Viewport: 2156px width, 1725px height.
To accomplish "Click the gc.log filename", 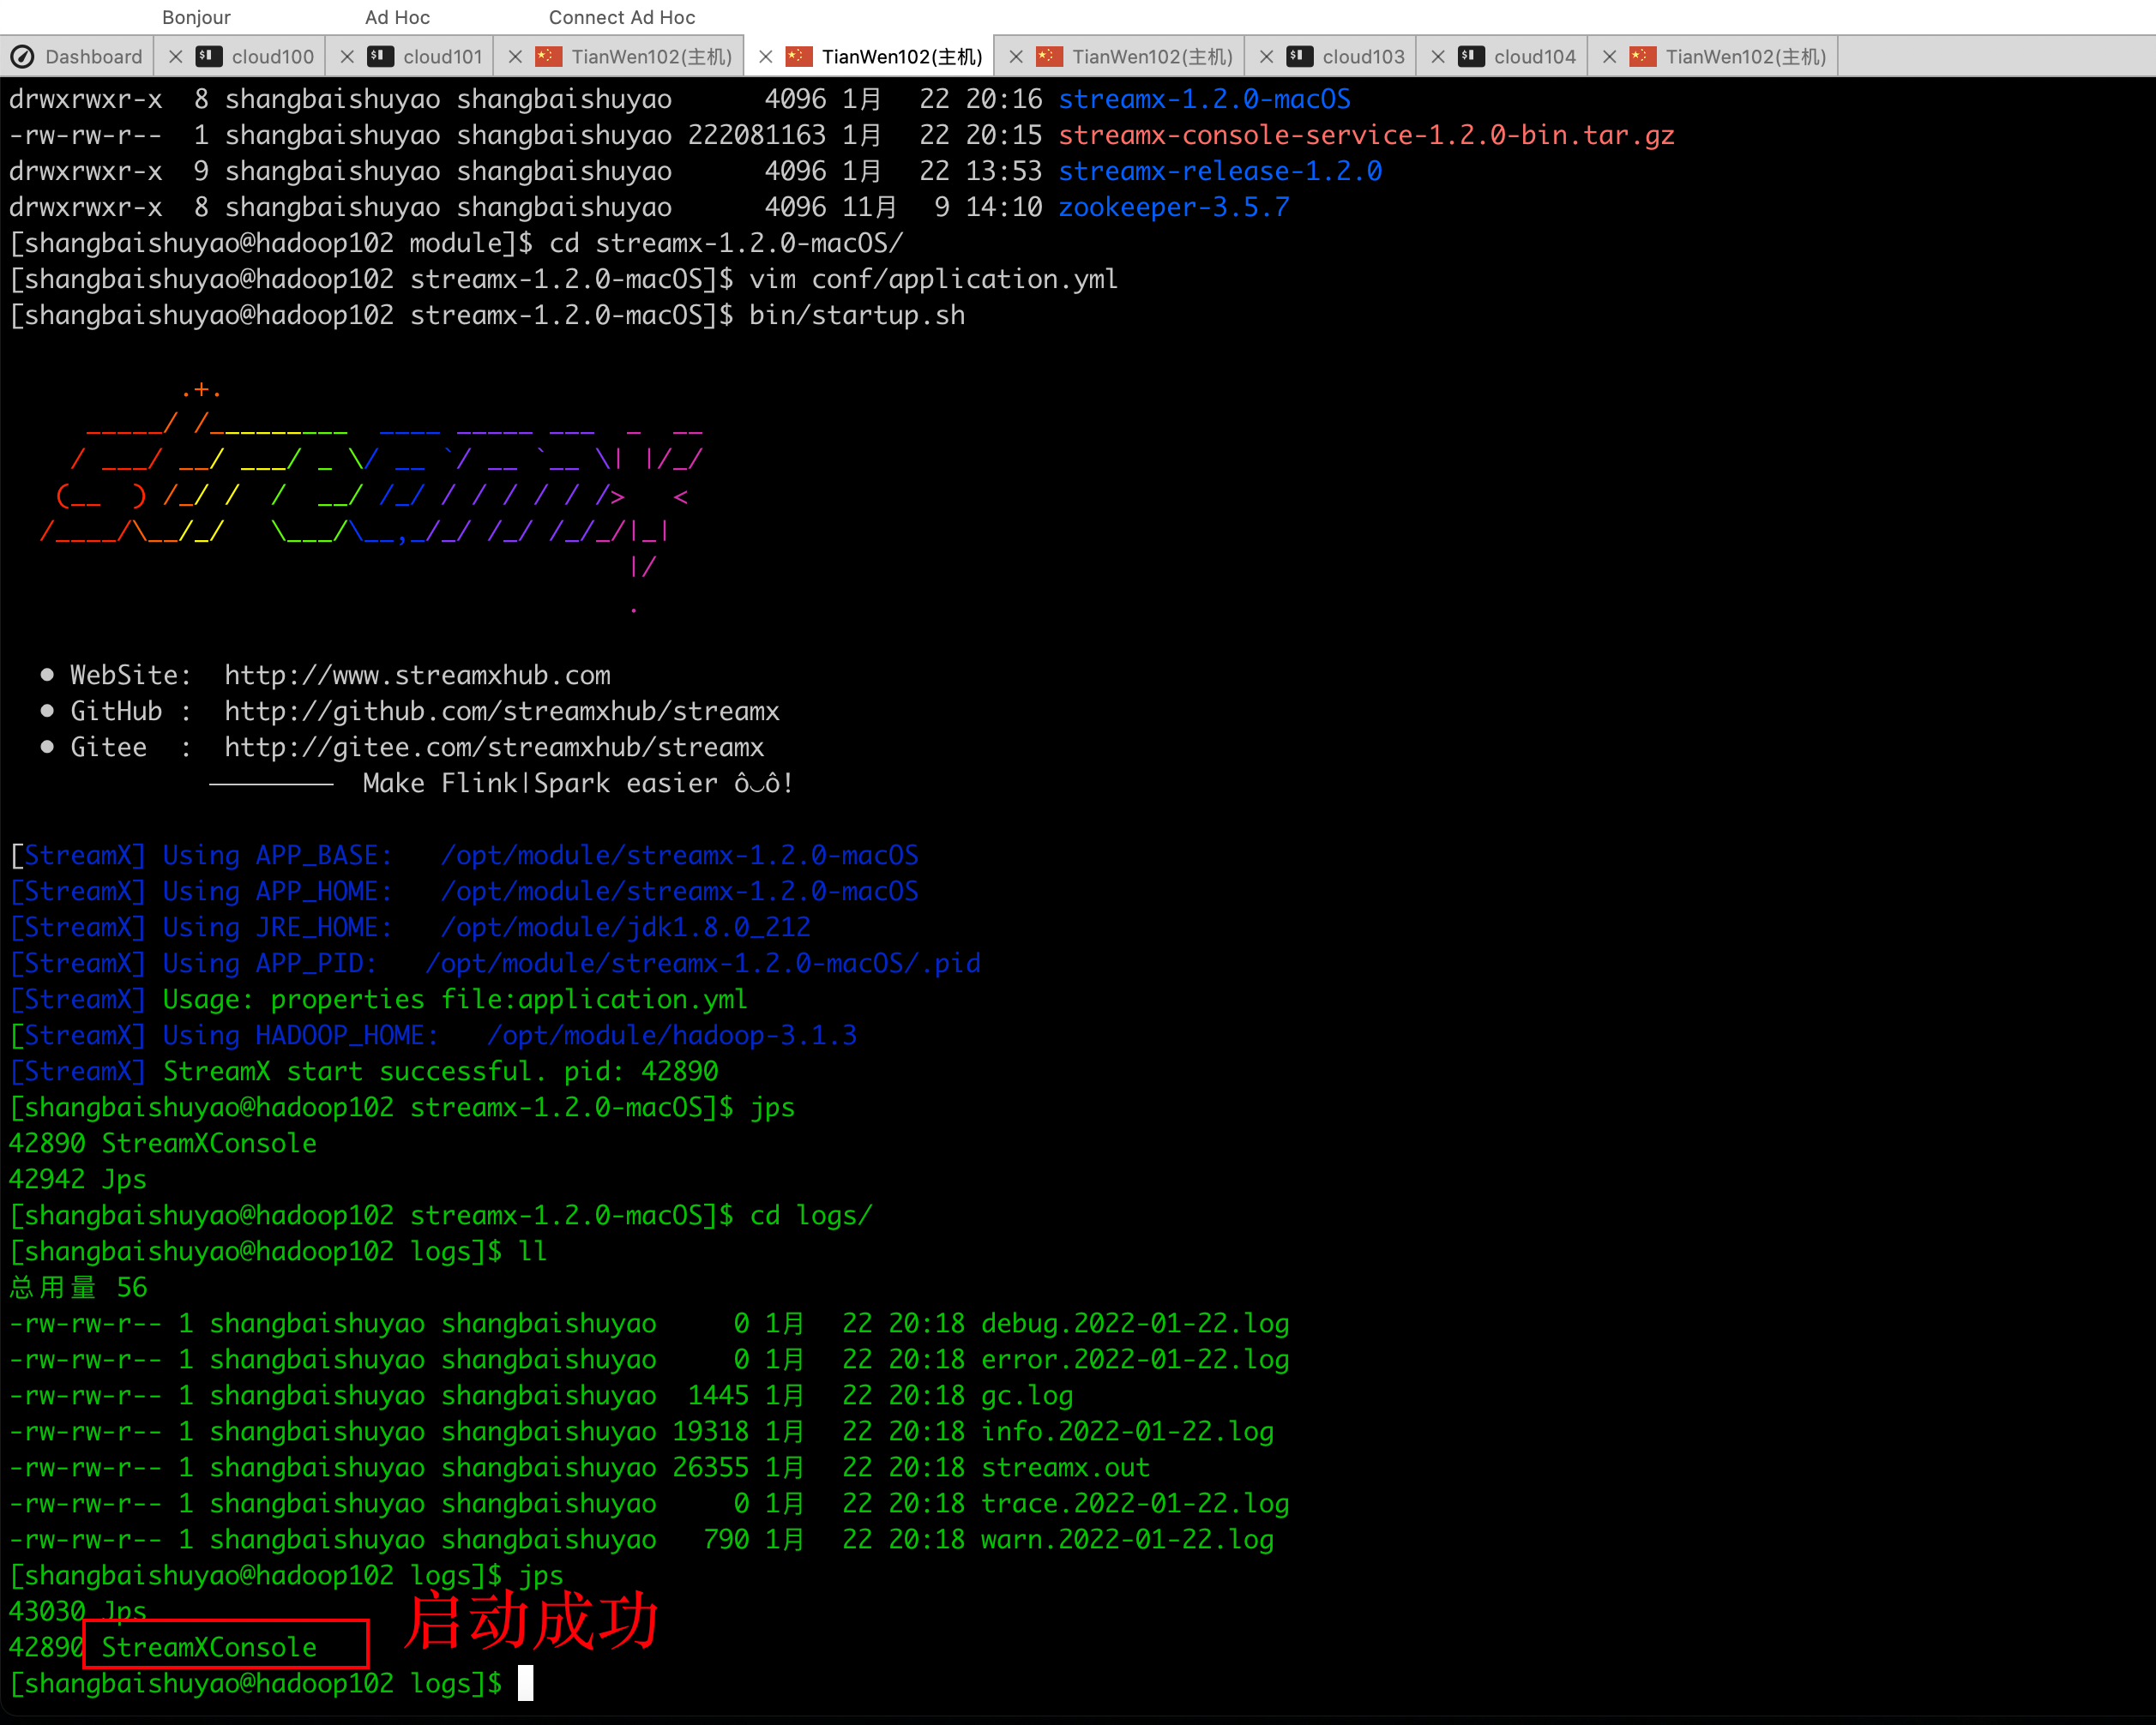I will tap(1027, 1395).
